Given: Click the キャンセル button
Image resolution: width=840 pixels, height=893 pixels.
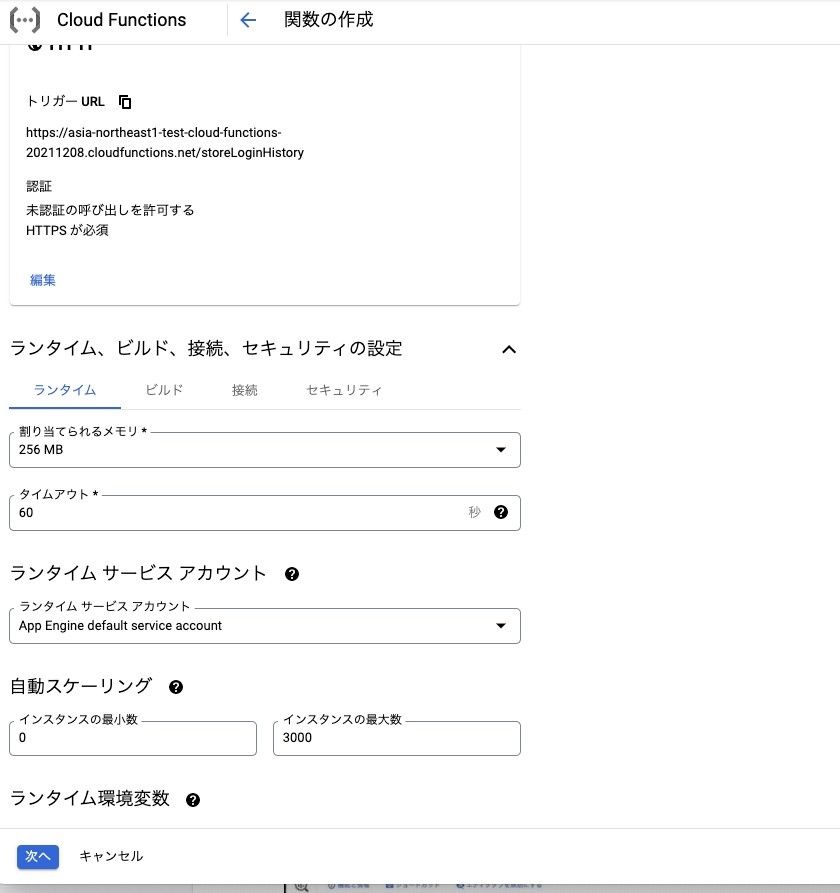Looking at the screenshot, I should click(x=111, y=857).
